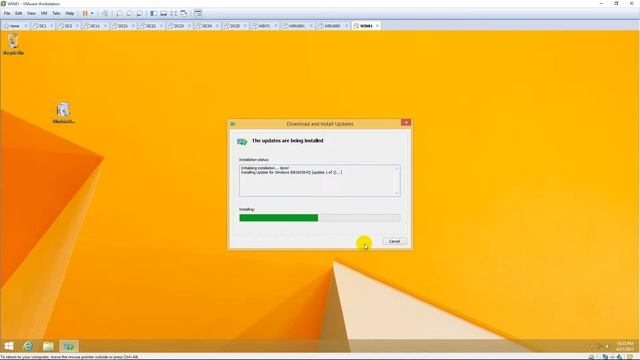This screenshot has height=360, width=640.
Task: Click the status box scroll down arrow
Action: [x=397, y=193]
